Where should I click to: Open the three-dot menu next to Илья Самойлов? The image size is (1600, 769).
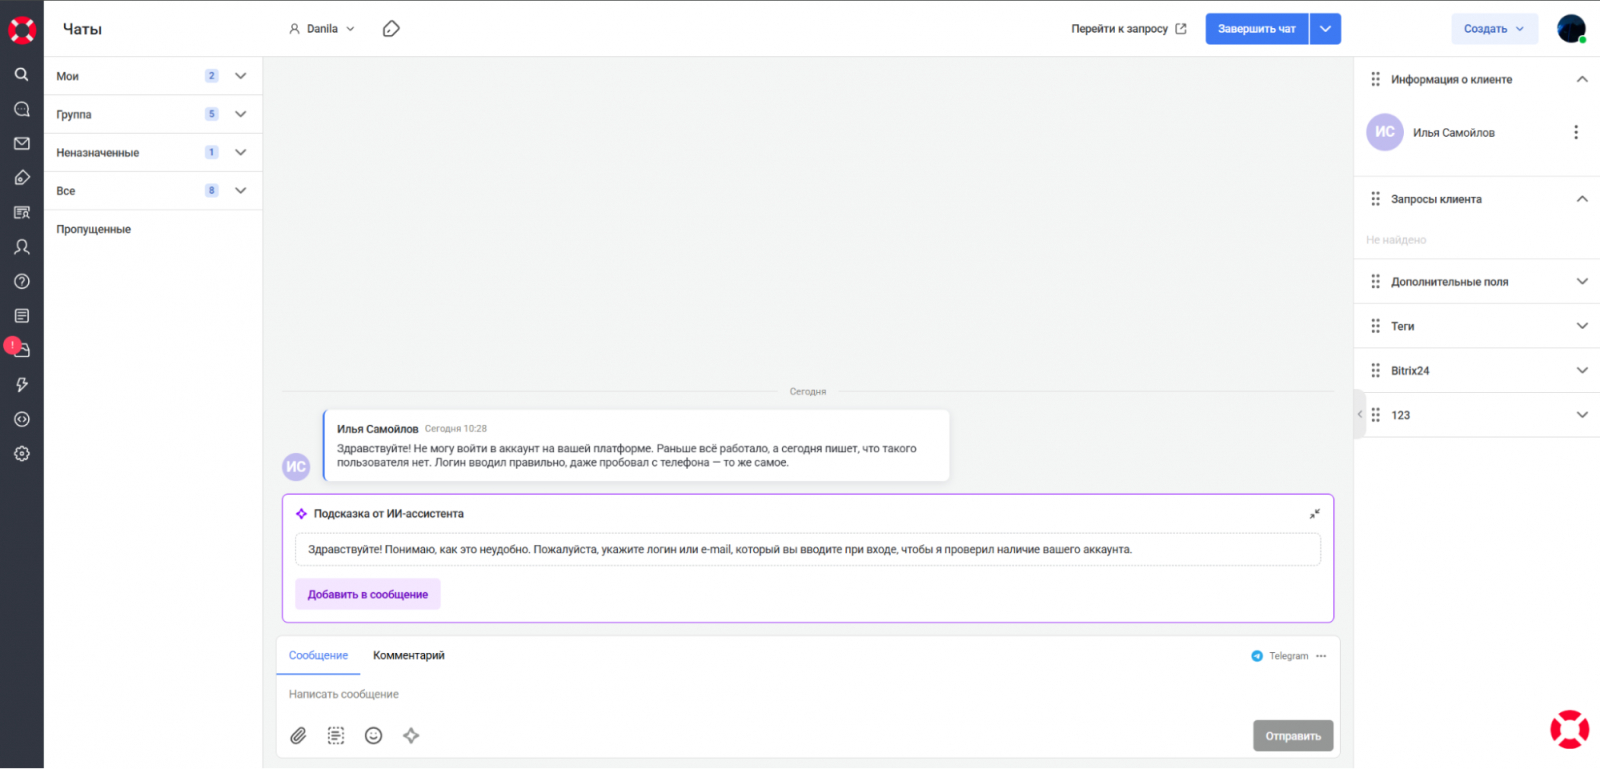click(x=1576, y=132)
